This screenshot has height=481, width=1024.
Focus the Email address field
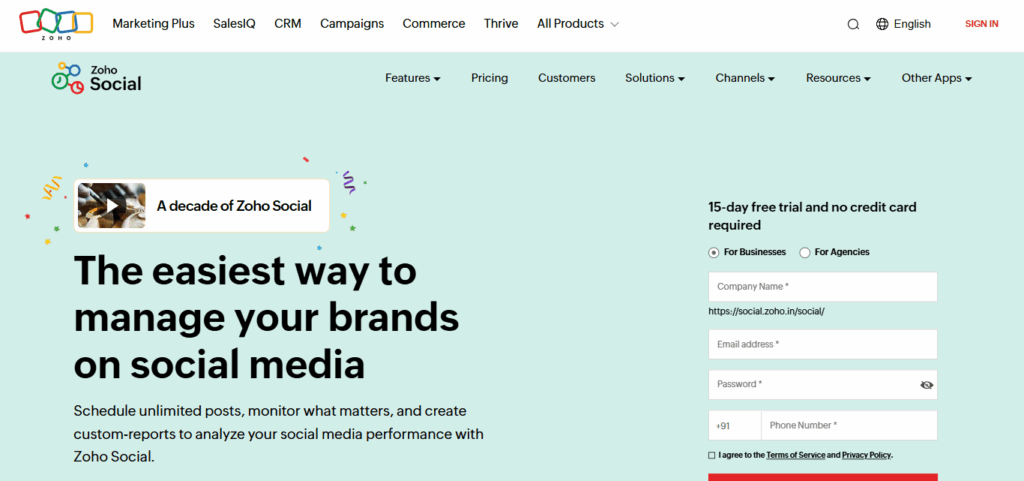click(x=823, y=344)
